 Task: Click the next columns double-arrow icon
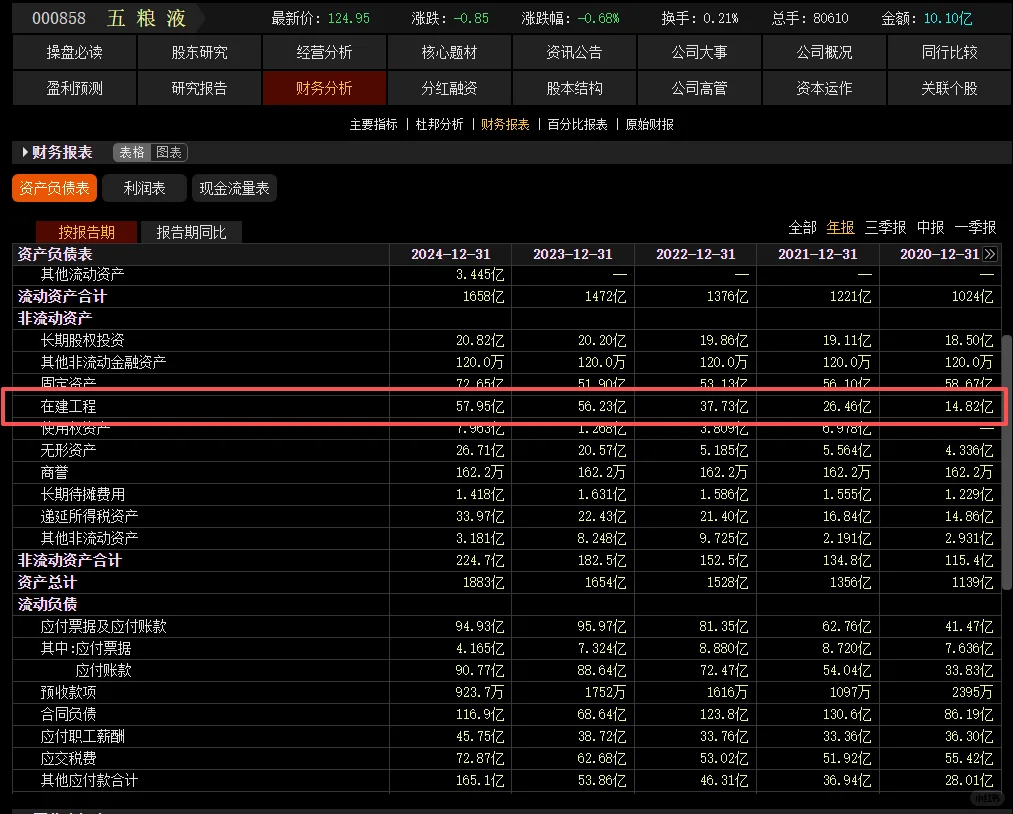click(989, 254)
